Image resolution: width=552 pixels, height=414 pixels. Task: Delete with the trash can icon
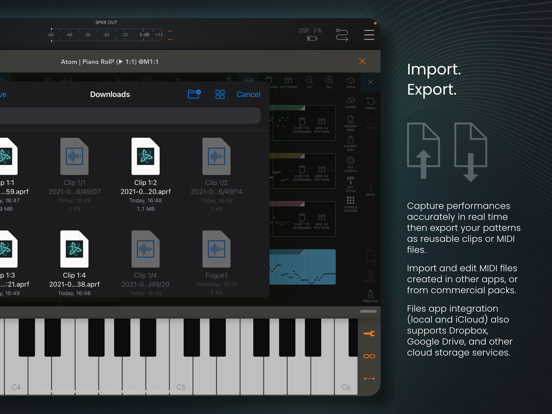pos(370,276)
